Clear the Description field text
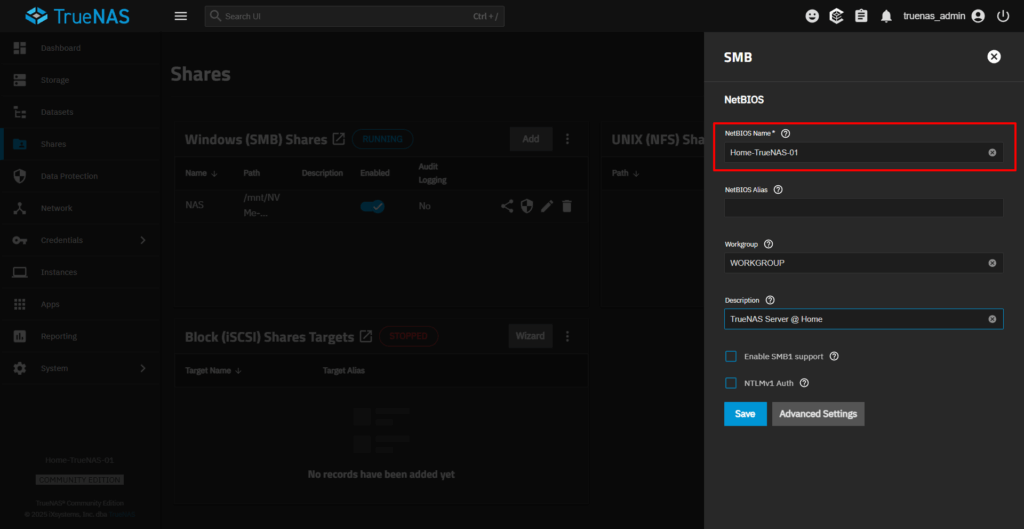The height and width of the screenshot is (529, 1024). pyautogui.click(x=992, y=319)
